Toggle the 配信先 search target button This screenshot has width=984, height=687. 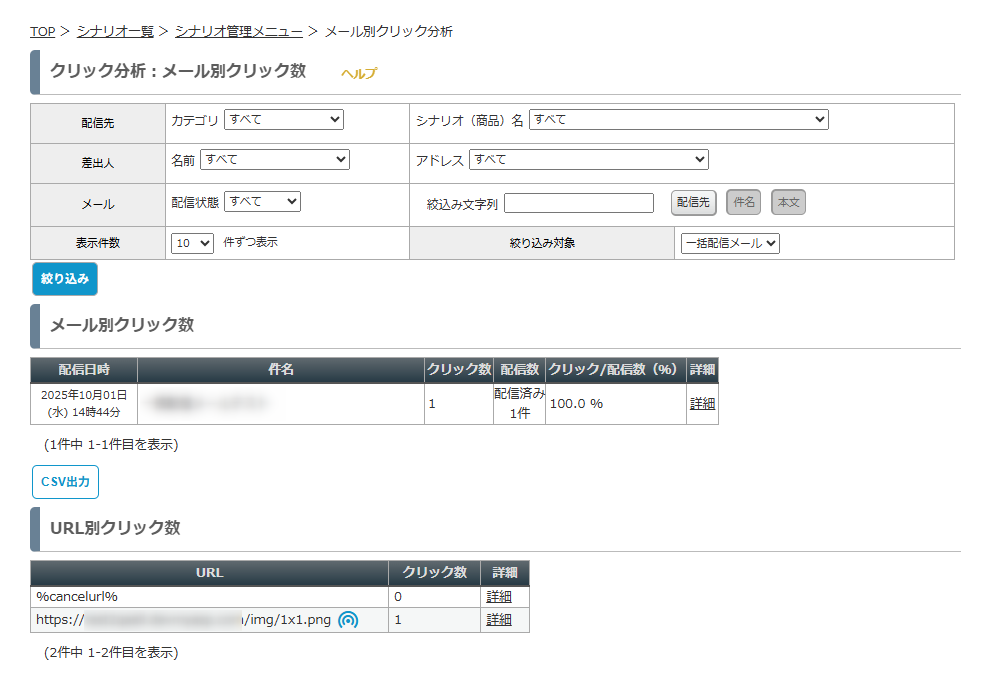click(x=693, y=202)
